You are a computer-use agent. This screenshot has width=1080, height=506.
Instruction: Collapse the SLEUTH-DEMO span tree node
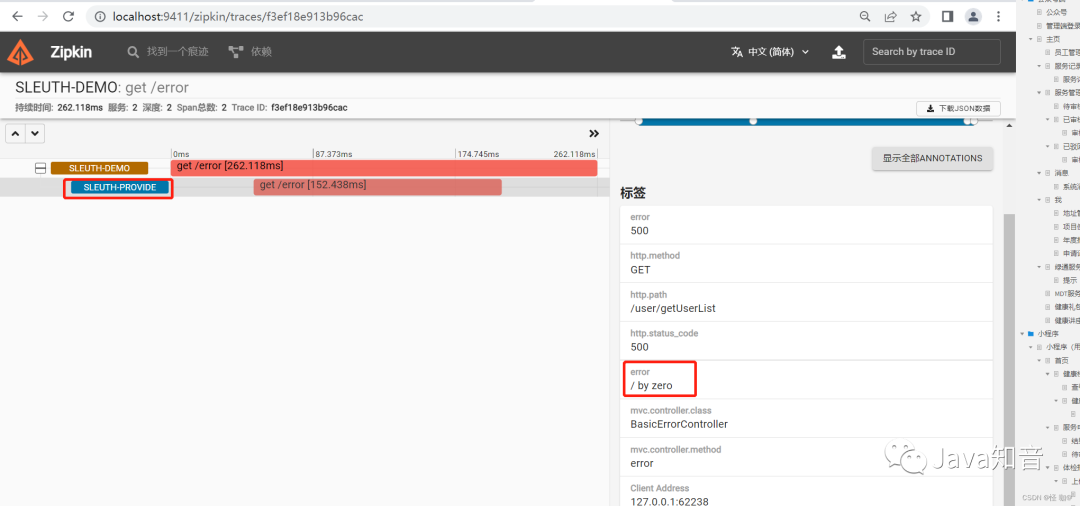click(41, 168)
